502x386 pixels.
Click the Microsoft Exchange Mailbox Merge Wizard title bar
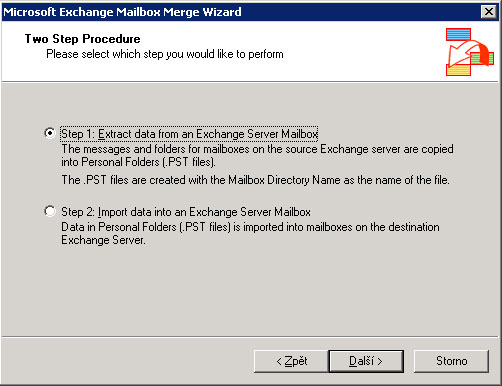point(240,12)
